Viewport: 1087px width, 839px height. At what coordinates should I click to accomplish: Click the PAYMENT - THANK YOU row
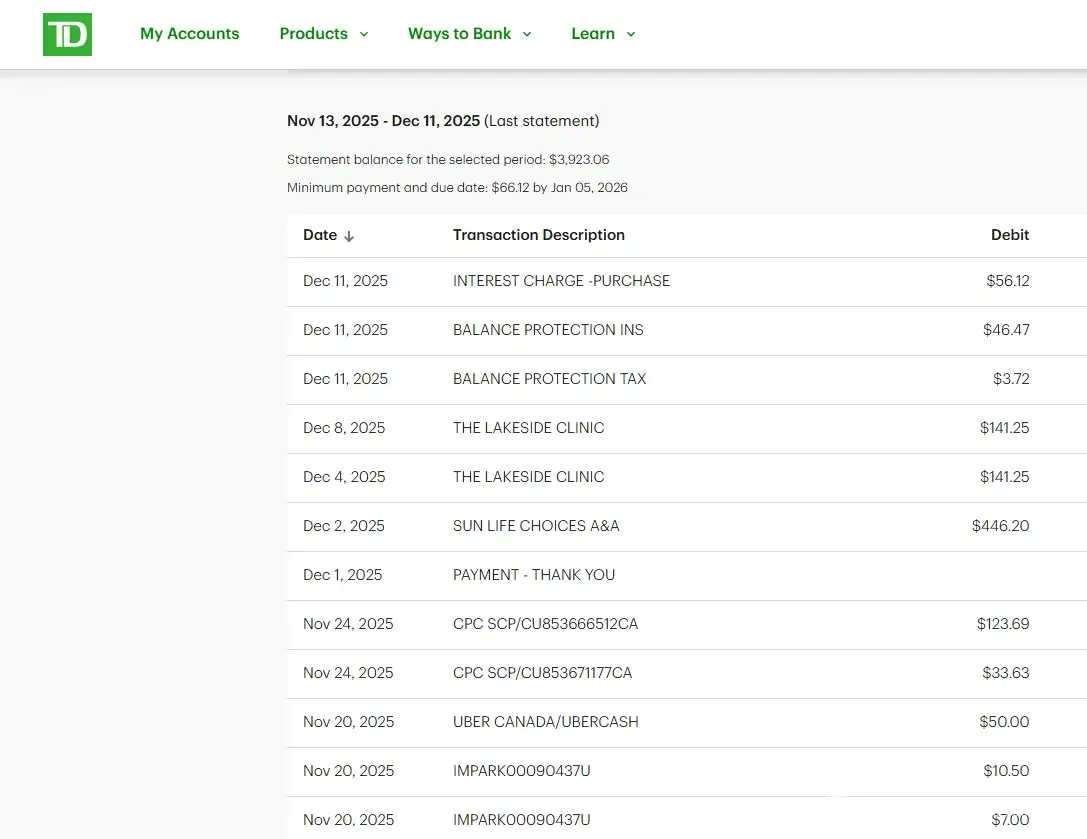coord(533,575)
